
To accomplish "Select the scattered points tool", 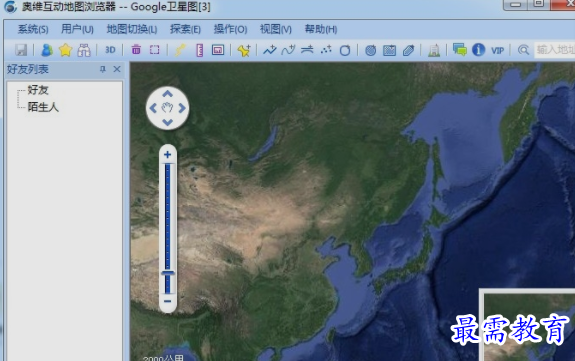I will (x=326, y=50).
